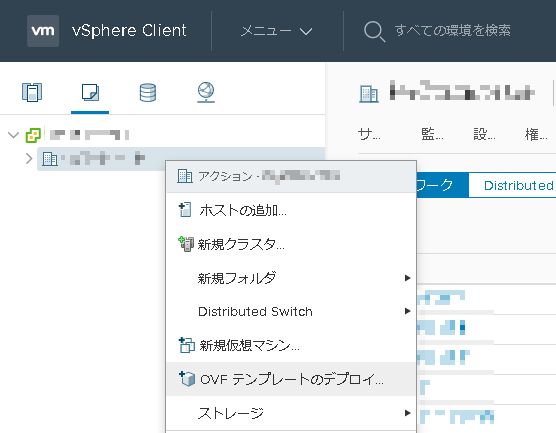Open the 設... (Configure) tab
This screenshot has width=556, height=433.
pyautogui.click(x=484, y=134)
